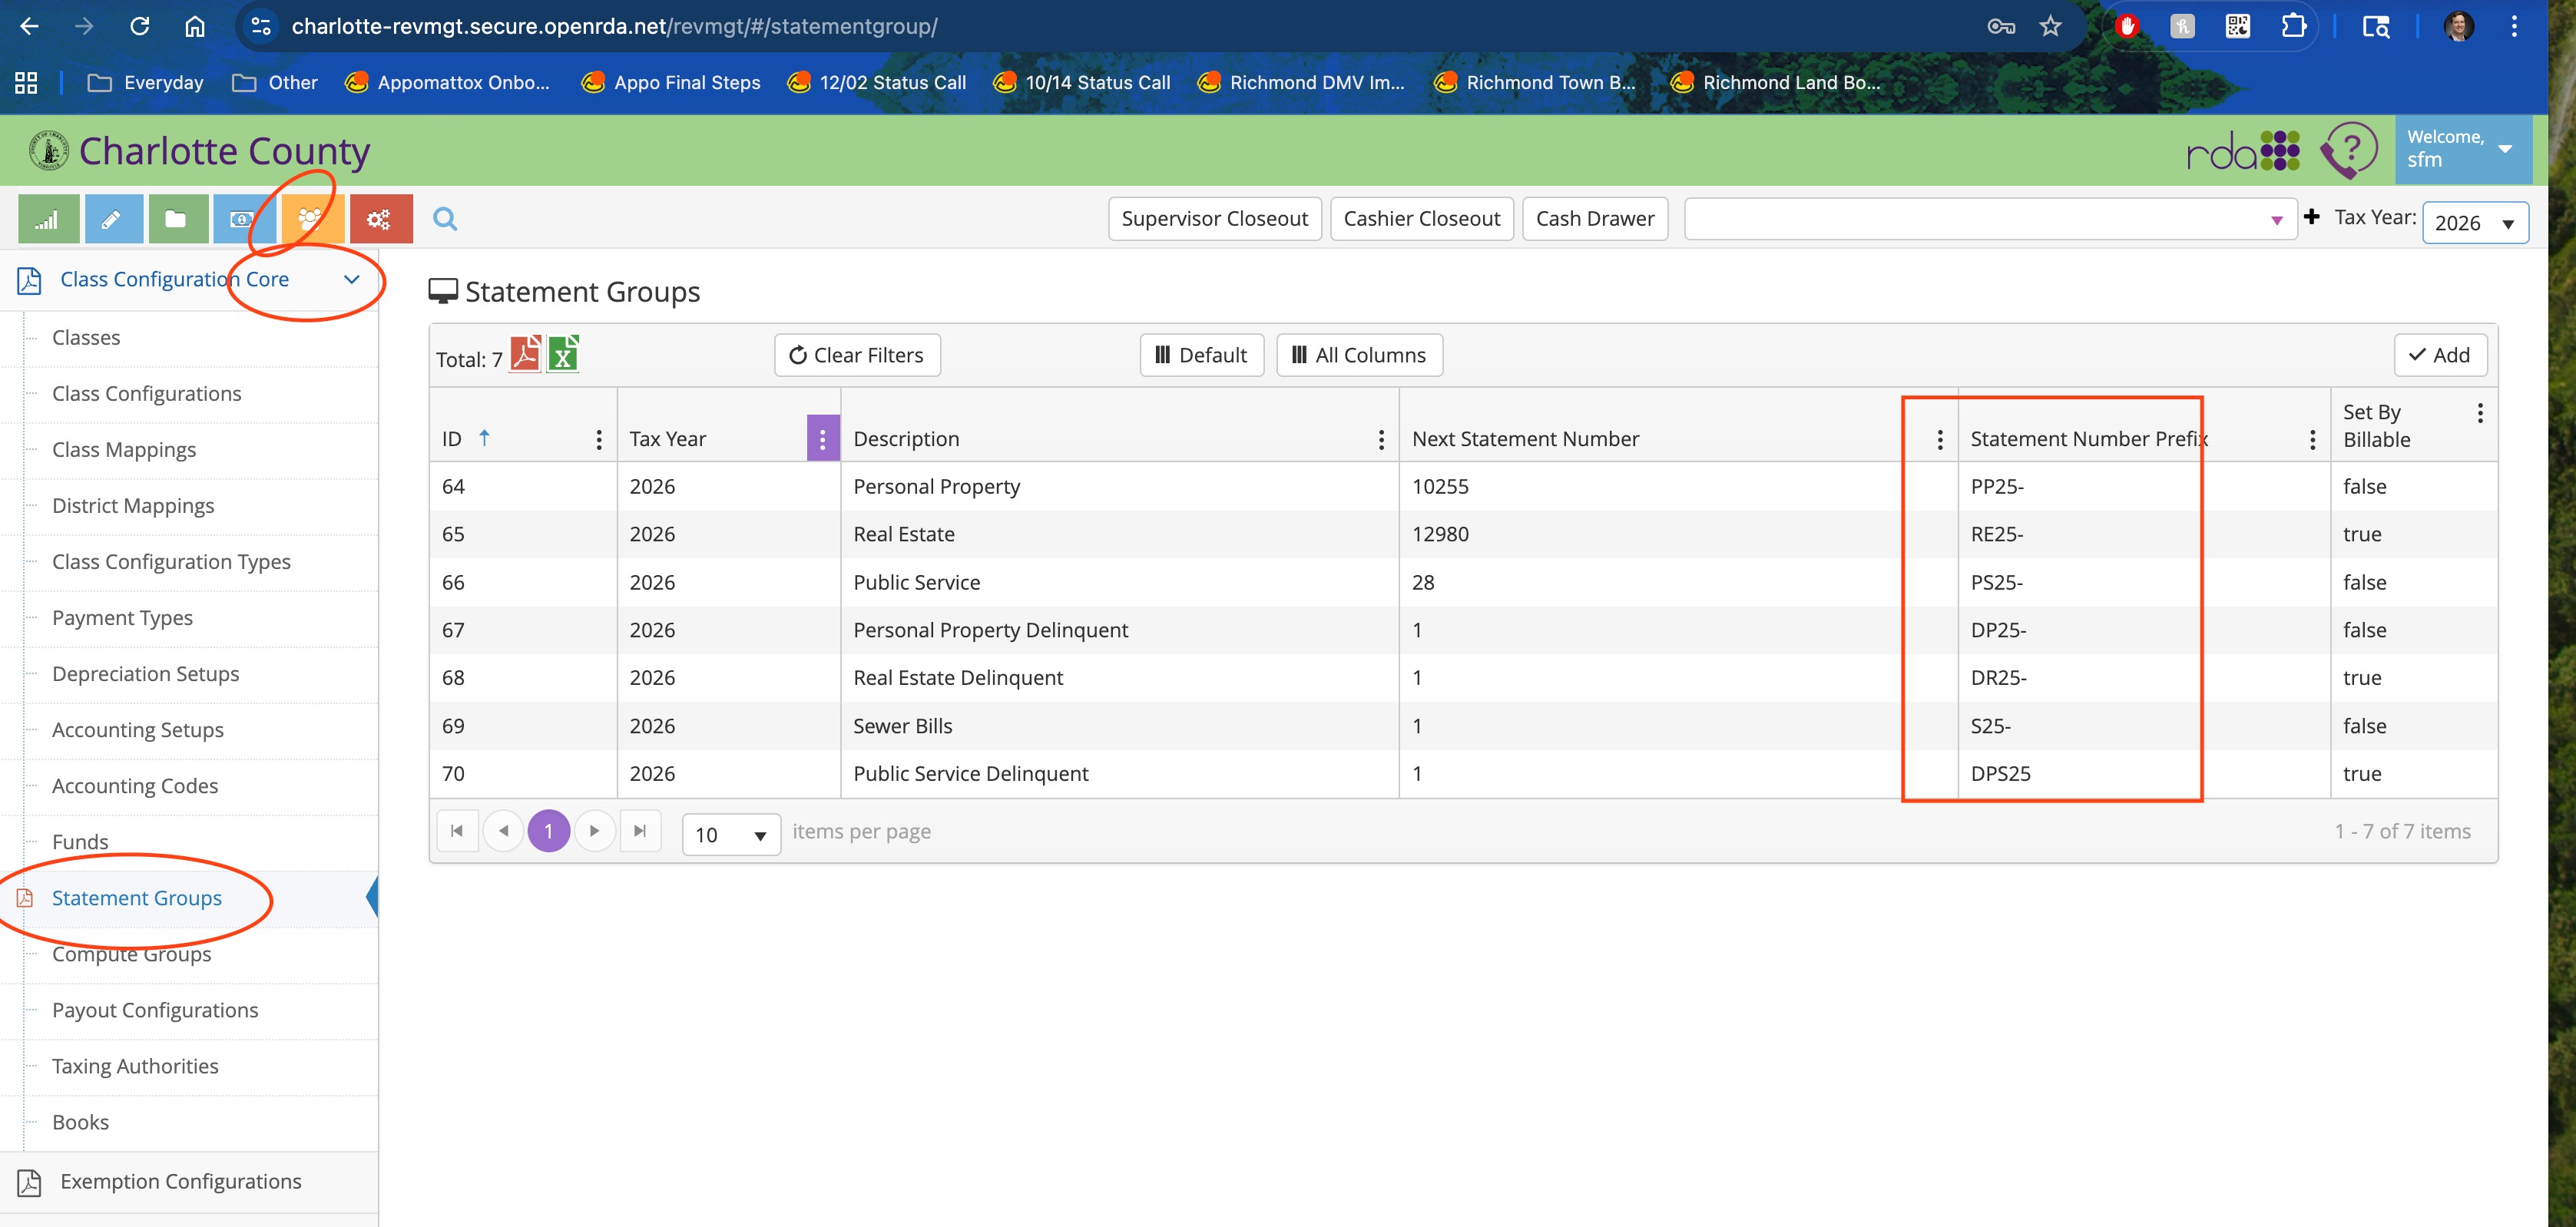Collapse the Class Configuration Core section

click(x=351, y=279)
